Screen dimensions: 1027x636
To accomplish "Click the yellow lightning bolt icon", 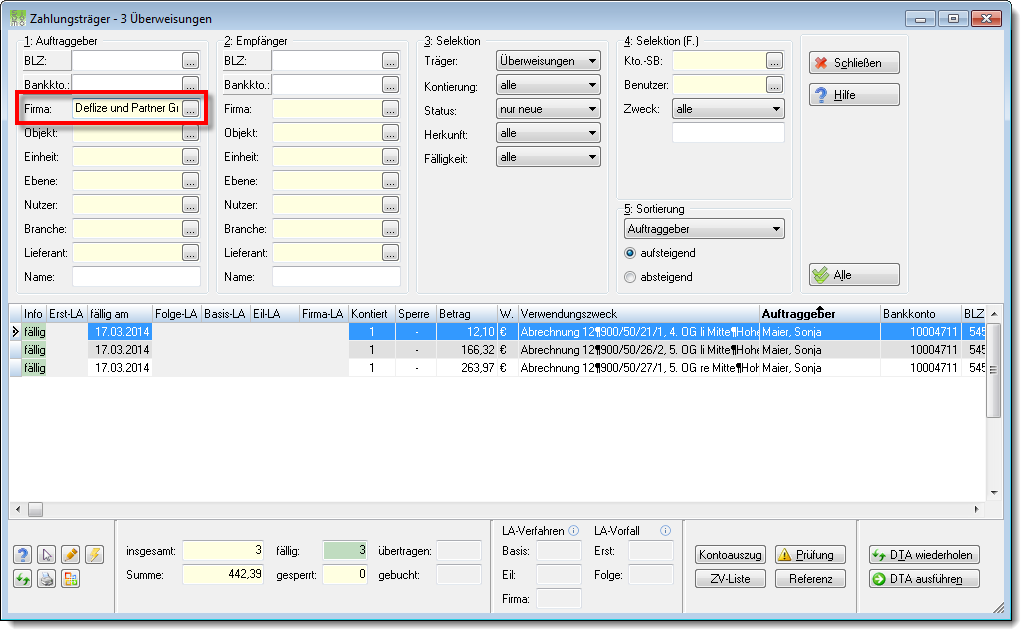I will [94, 555].
